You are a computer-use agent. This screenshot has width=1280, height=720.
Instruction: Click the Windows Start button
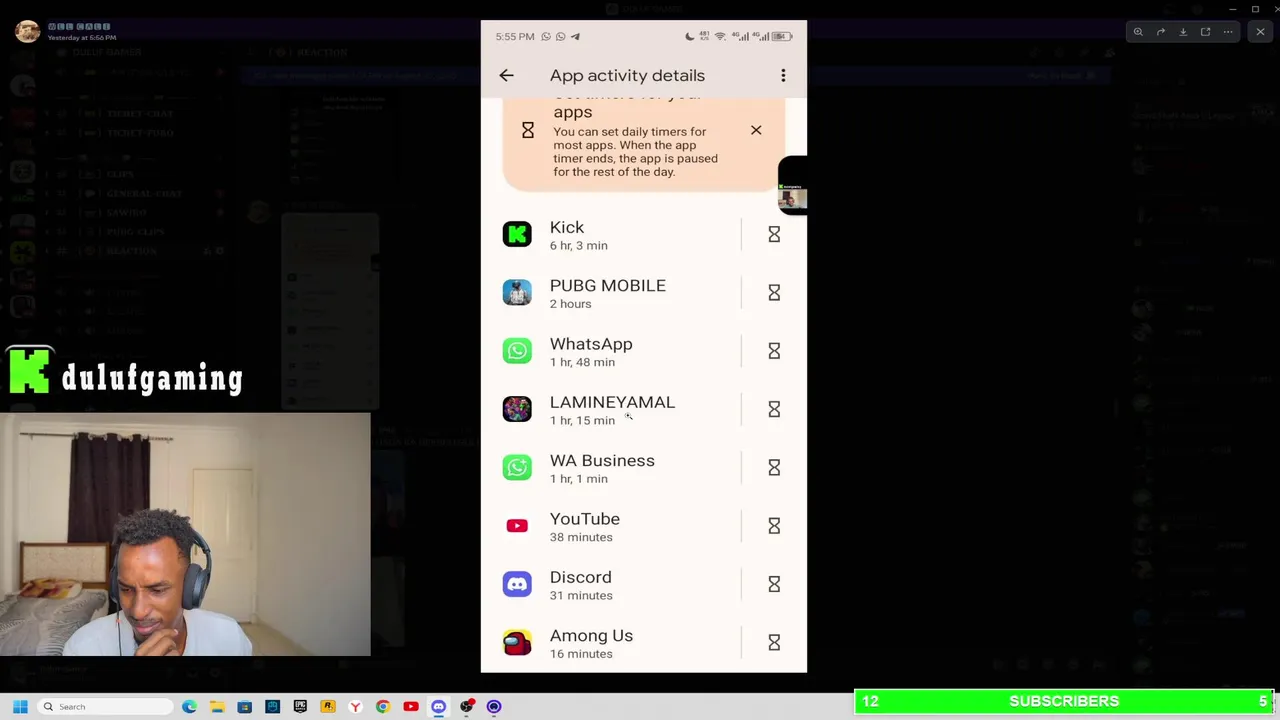pyautogui.click(x=20, y=707)
